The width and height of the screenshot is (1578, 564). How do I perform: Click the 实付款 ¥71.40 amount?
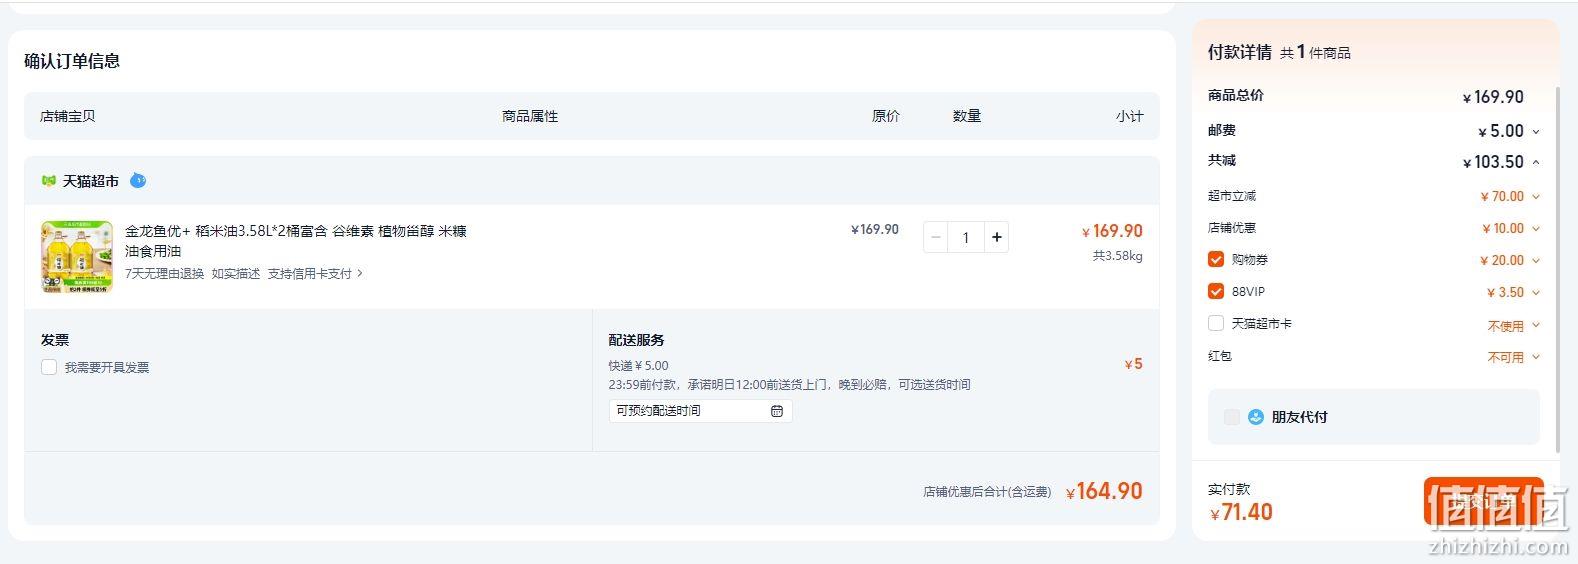click(1241, 513)
